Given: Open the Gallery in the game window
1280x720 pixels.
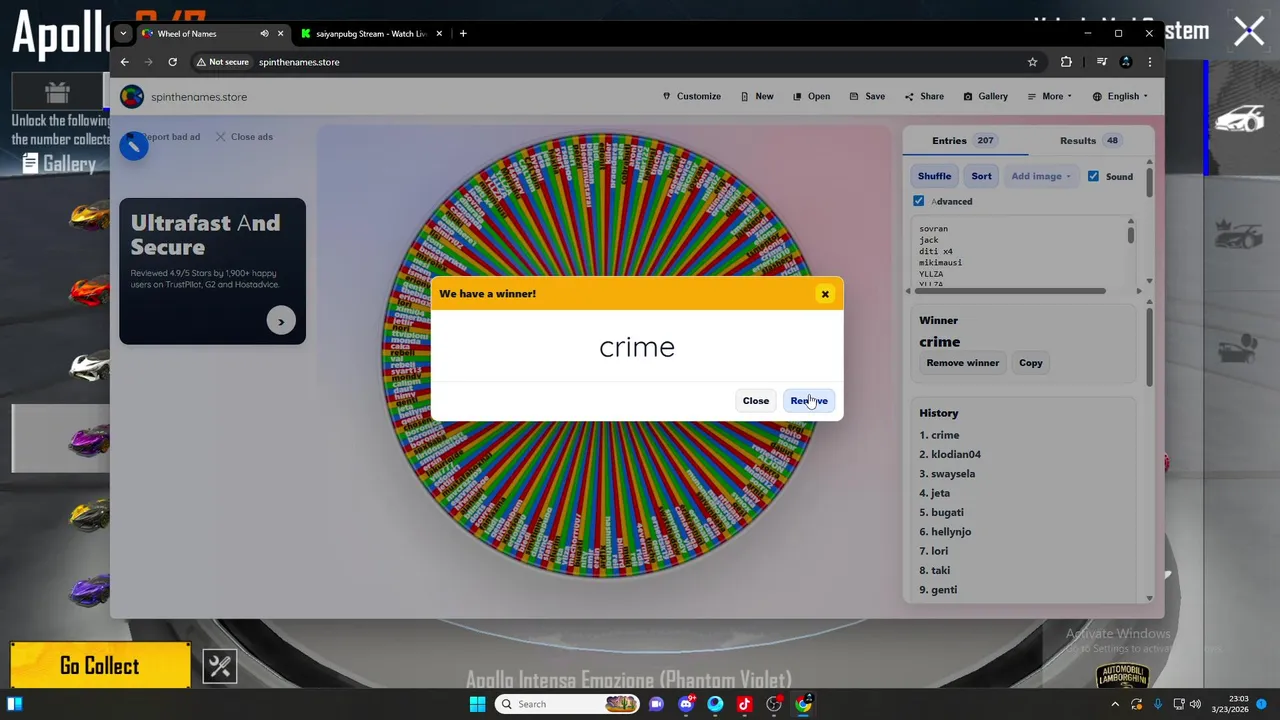Looking at the screenshot, I should 58,164.
